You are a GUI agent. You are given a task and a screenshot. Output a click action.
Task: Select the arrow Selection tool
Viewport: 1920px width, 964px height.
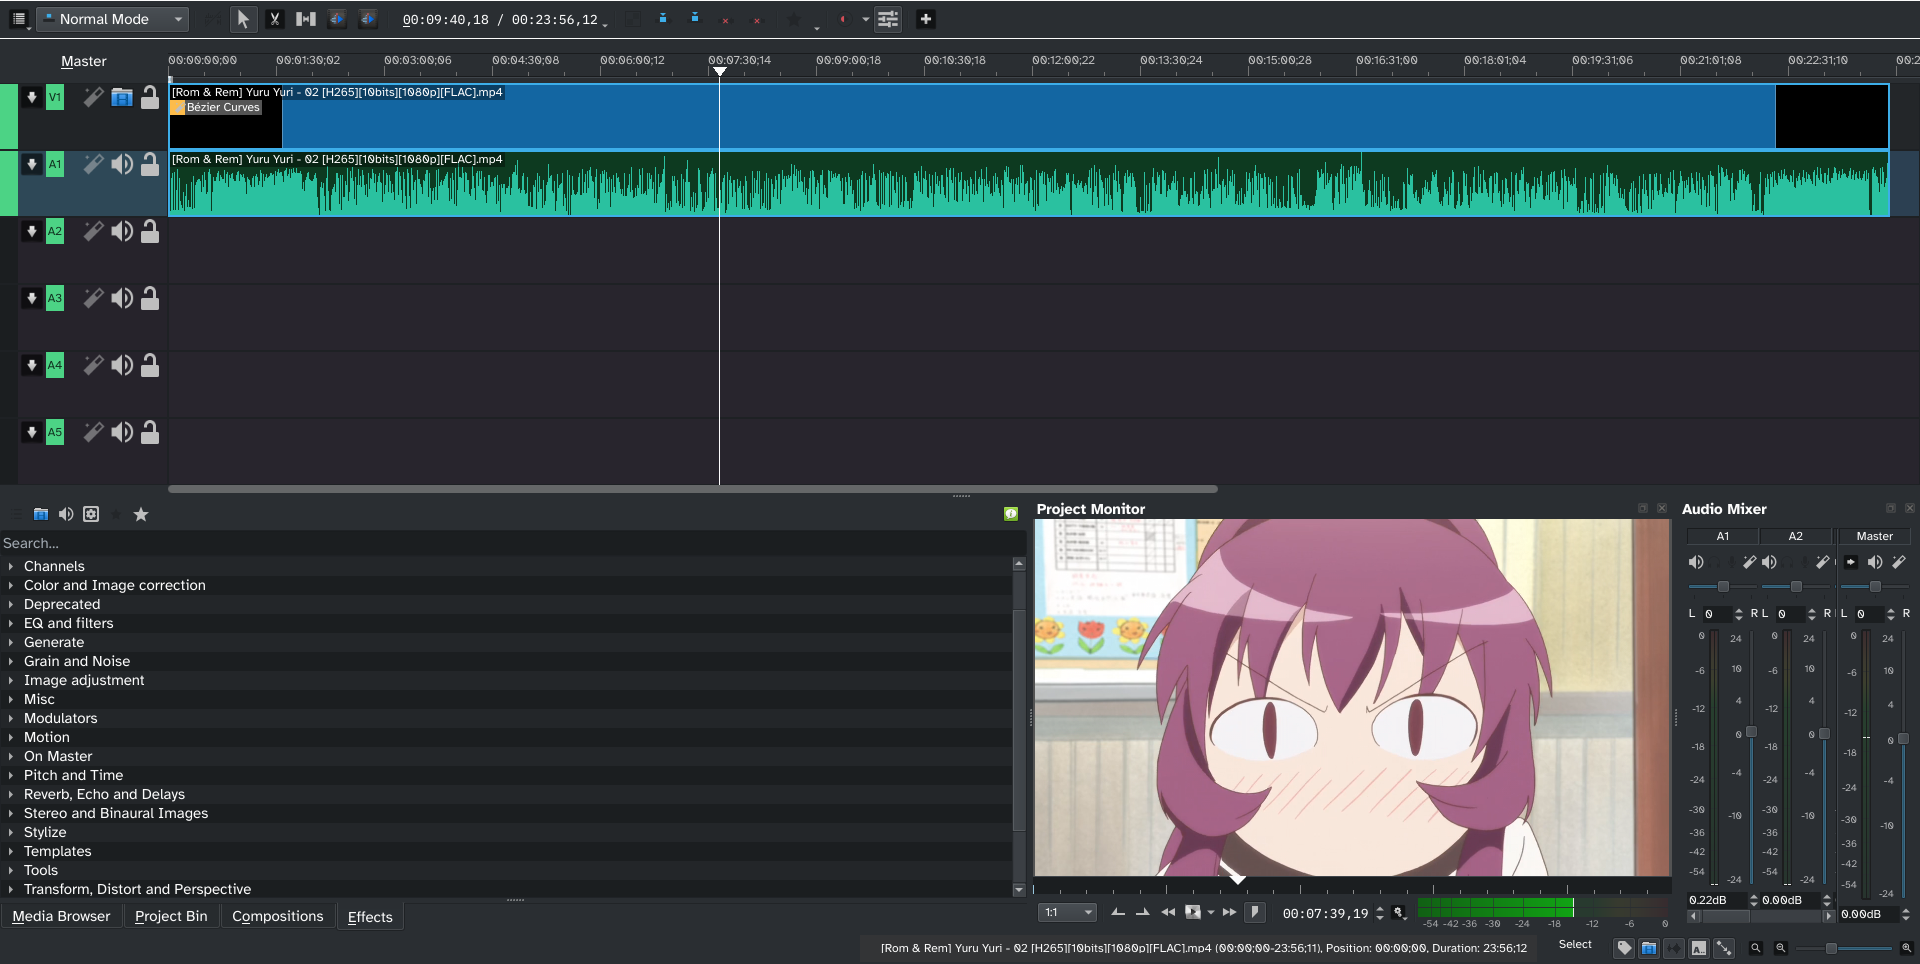[243, 19]
